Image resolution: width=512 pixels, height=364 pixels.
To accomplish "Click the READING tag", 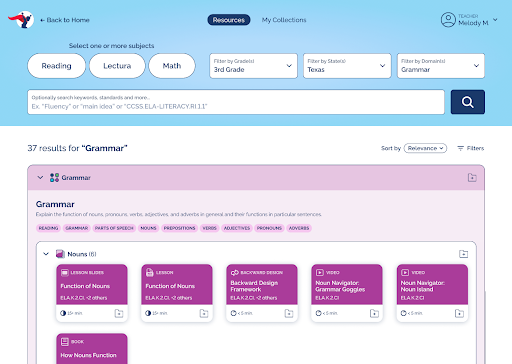I will 48,228.
